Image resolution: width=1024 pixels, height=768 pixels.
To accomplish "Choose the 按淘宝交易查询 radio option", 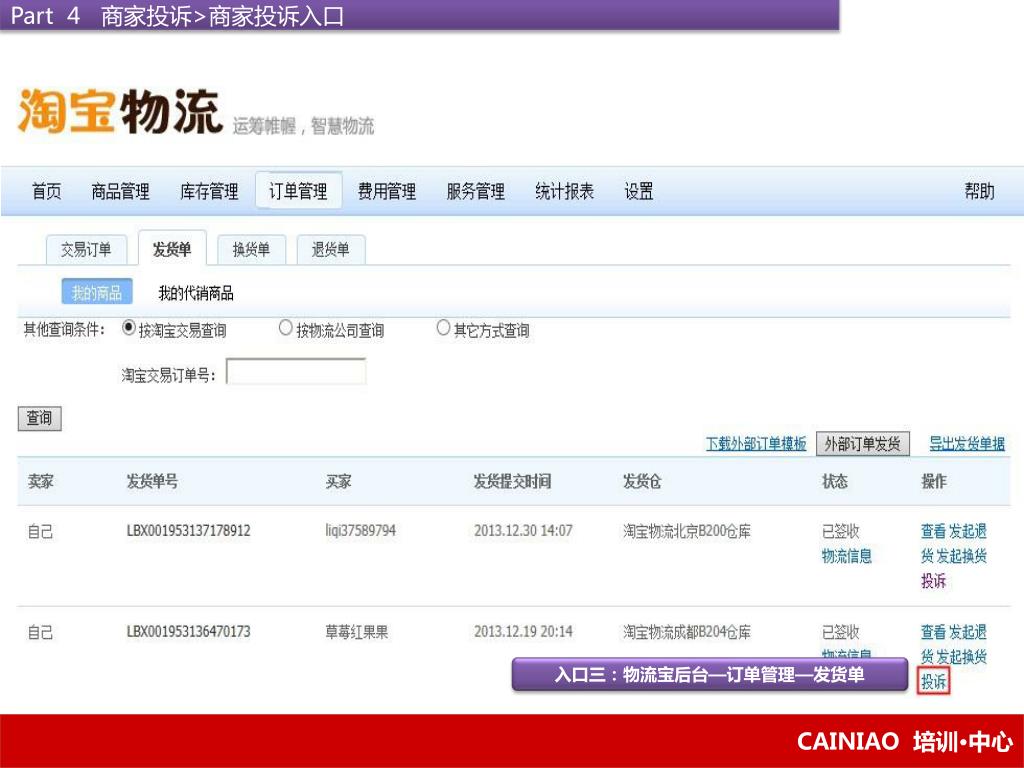I will point(129,328).
